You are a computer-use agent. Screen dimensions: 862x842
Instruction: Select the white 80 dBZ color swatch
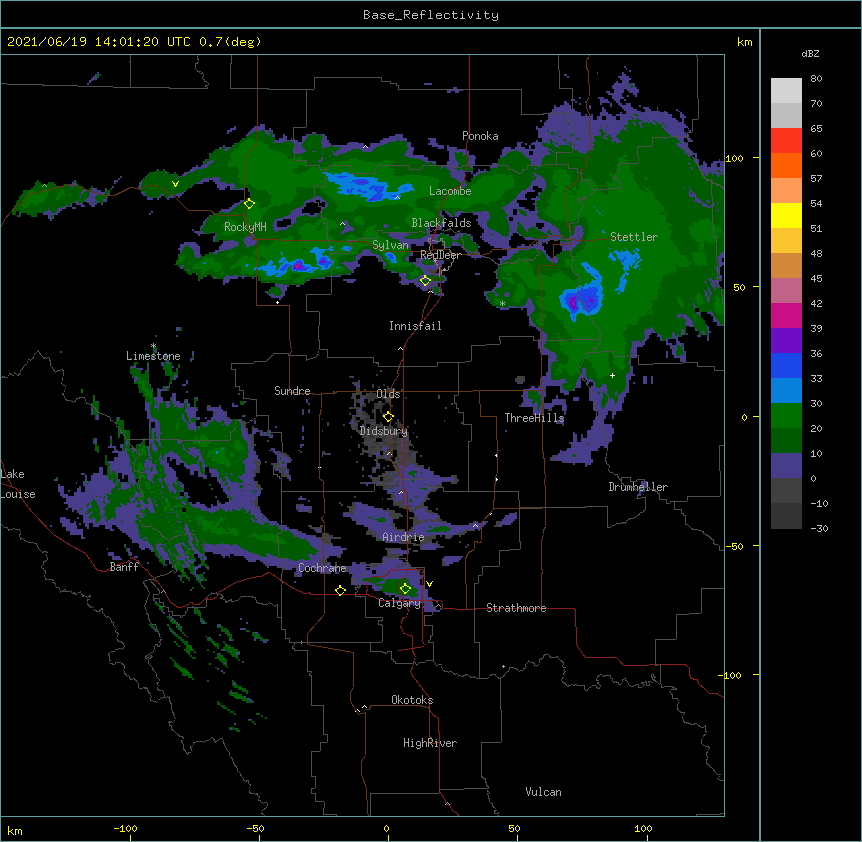786,91
